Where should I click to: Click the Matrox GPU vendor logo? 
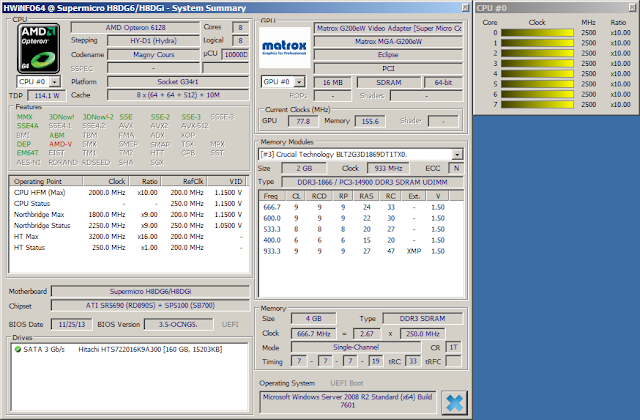click(284, 47)
